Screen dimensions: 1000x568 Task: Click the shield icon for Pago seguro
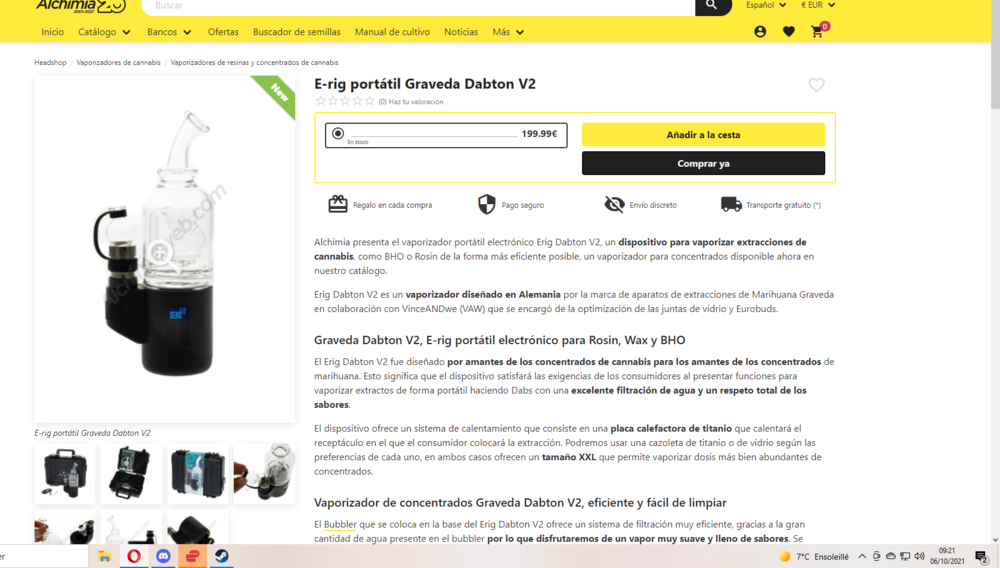[x=487, y=205]
